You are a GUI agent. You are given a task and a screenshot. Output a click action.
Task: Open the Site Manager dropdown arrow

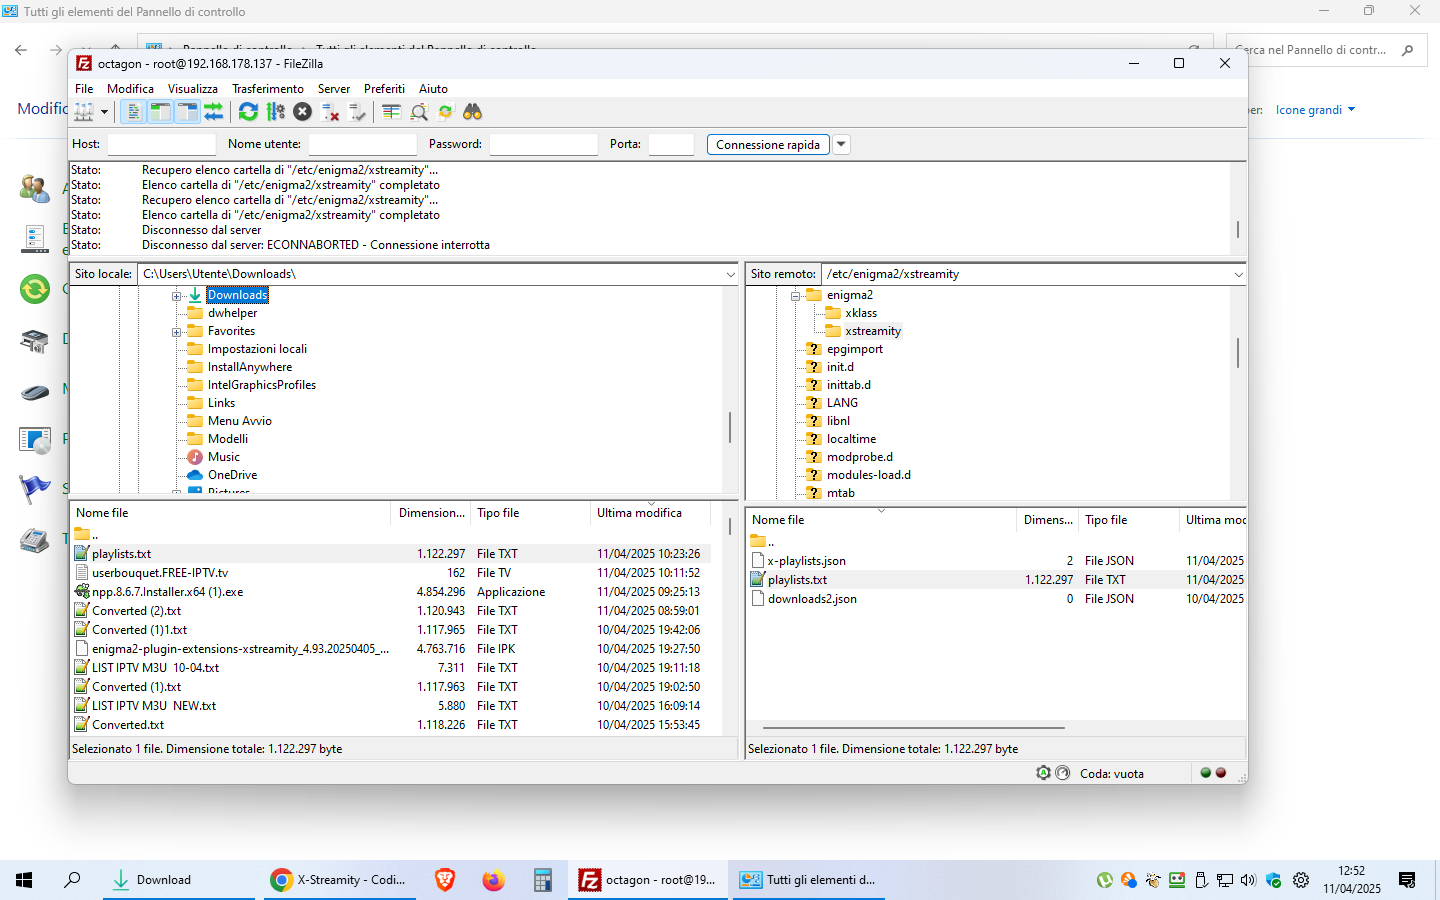point(104,112)
